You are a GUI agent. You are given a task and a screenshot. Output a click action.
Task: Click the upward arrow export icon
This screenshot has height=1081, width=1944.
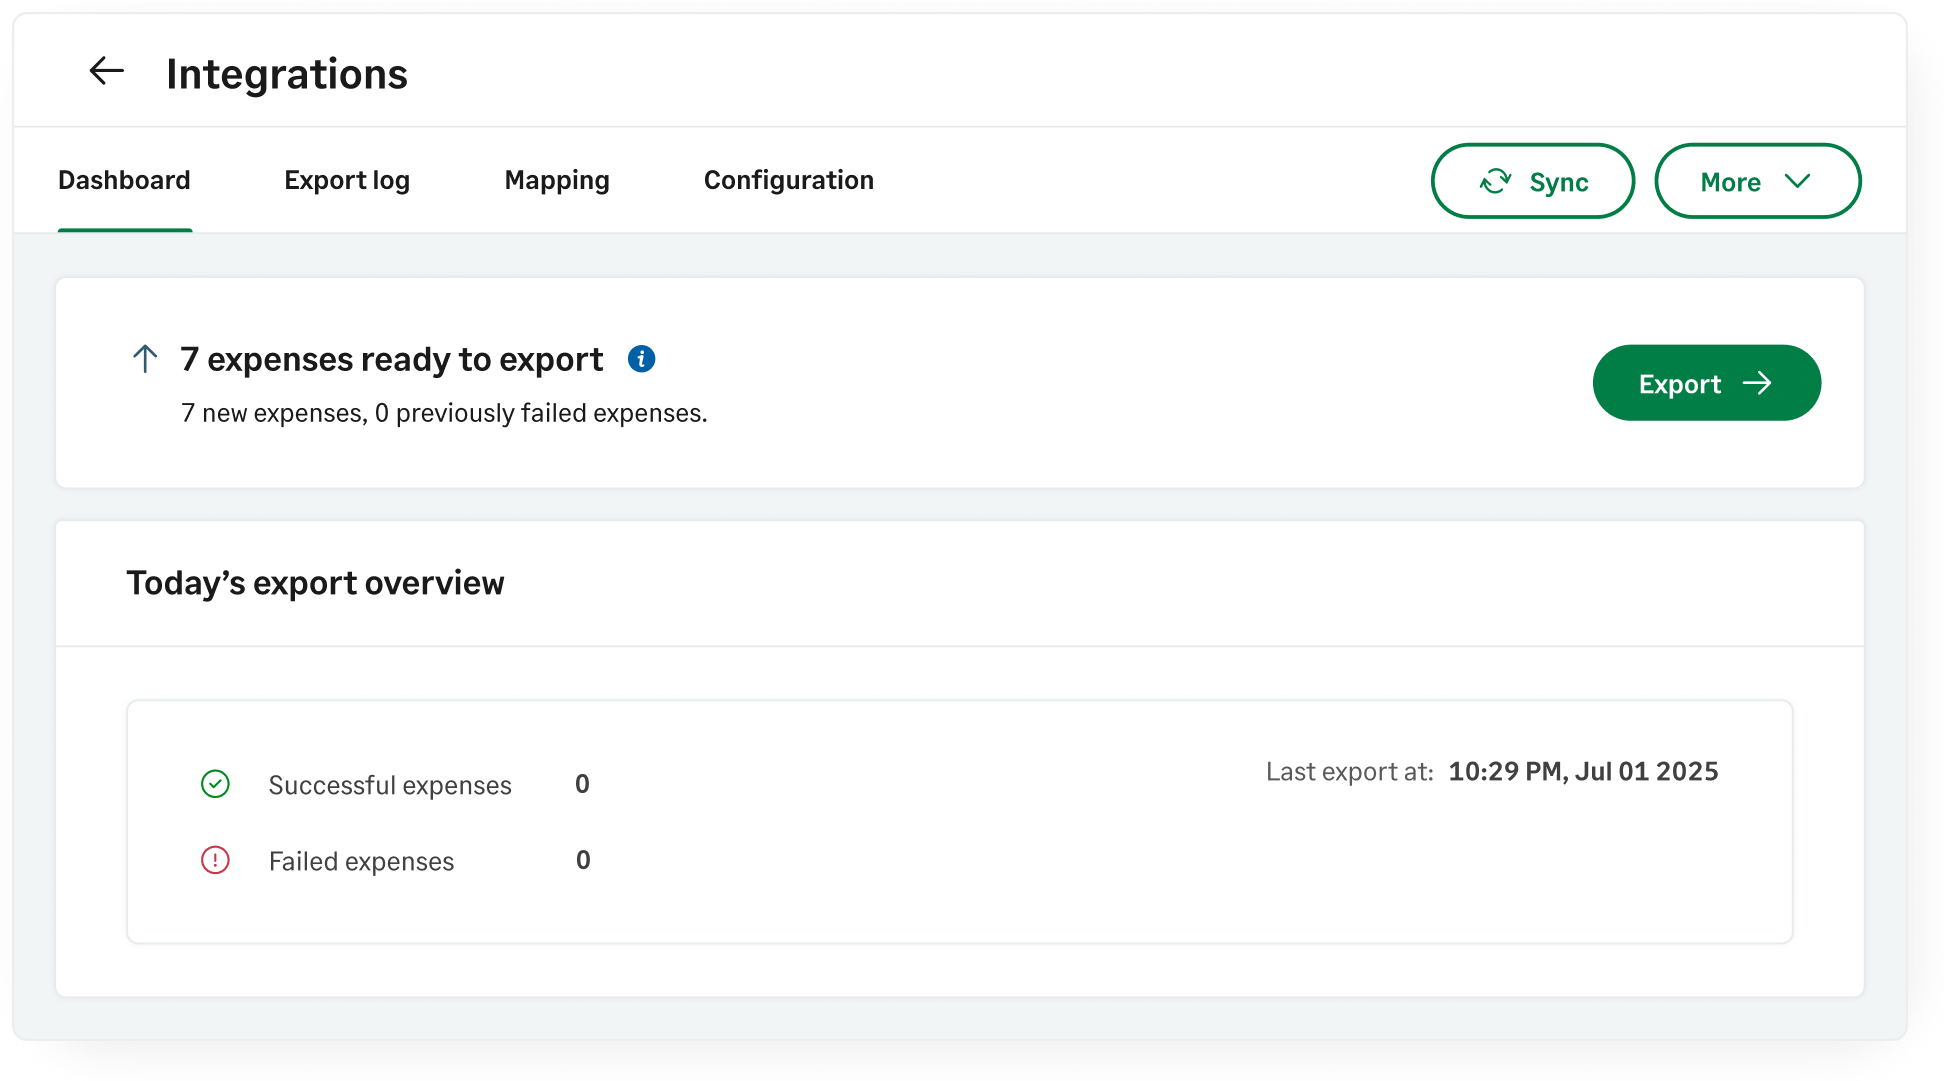point(145,359)
